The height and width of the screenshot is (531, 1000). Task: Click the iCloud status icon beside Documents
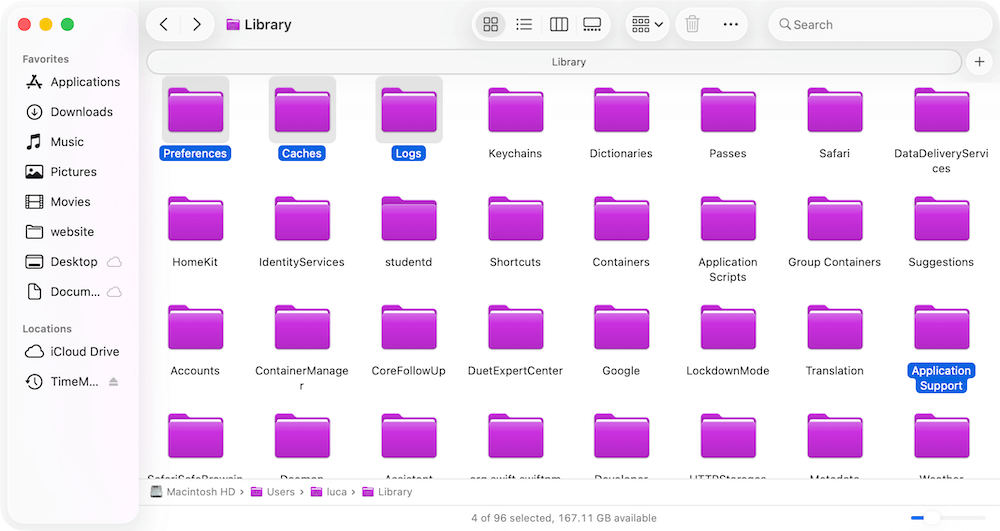(x=114, y=292)
